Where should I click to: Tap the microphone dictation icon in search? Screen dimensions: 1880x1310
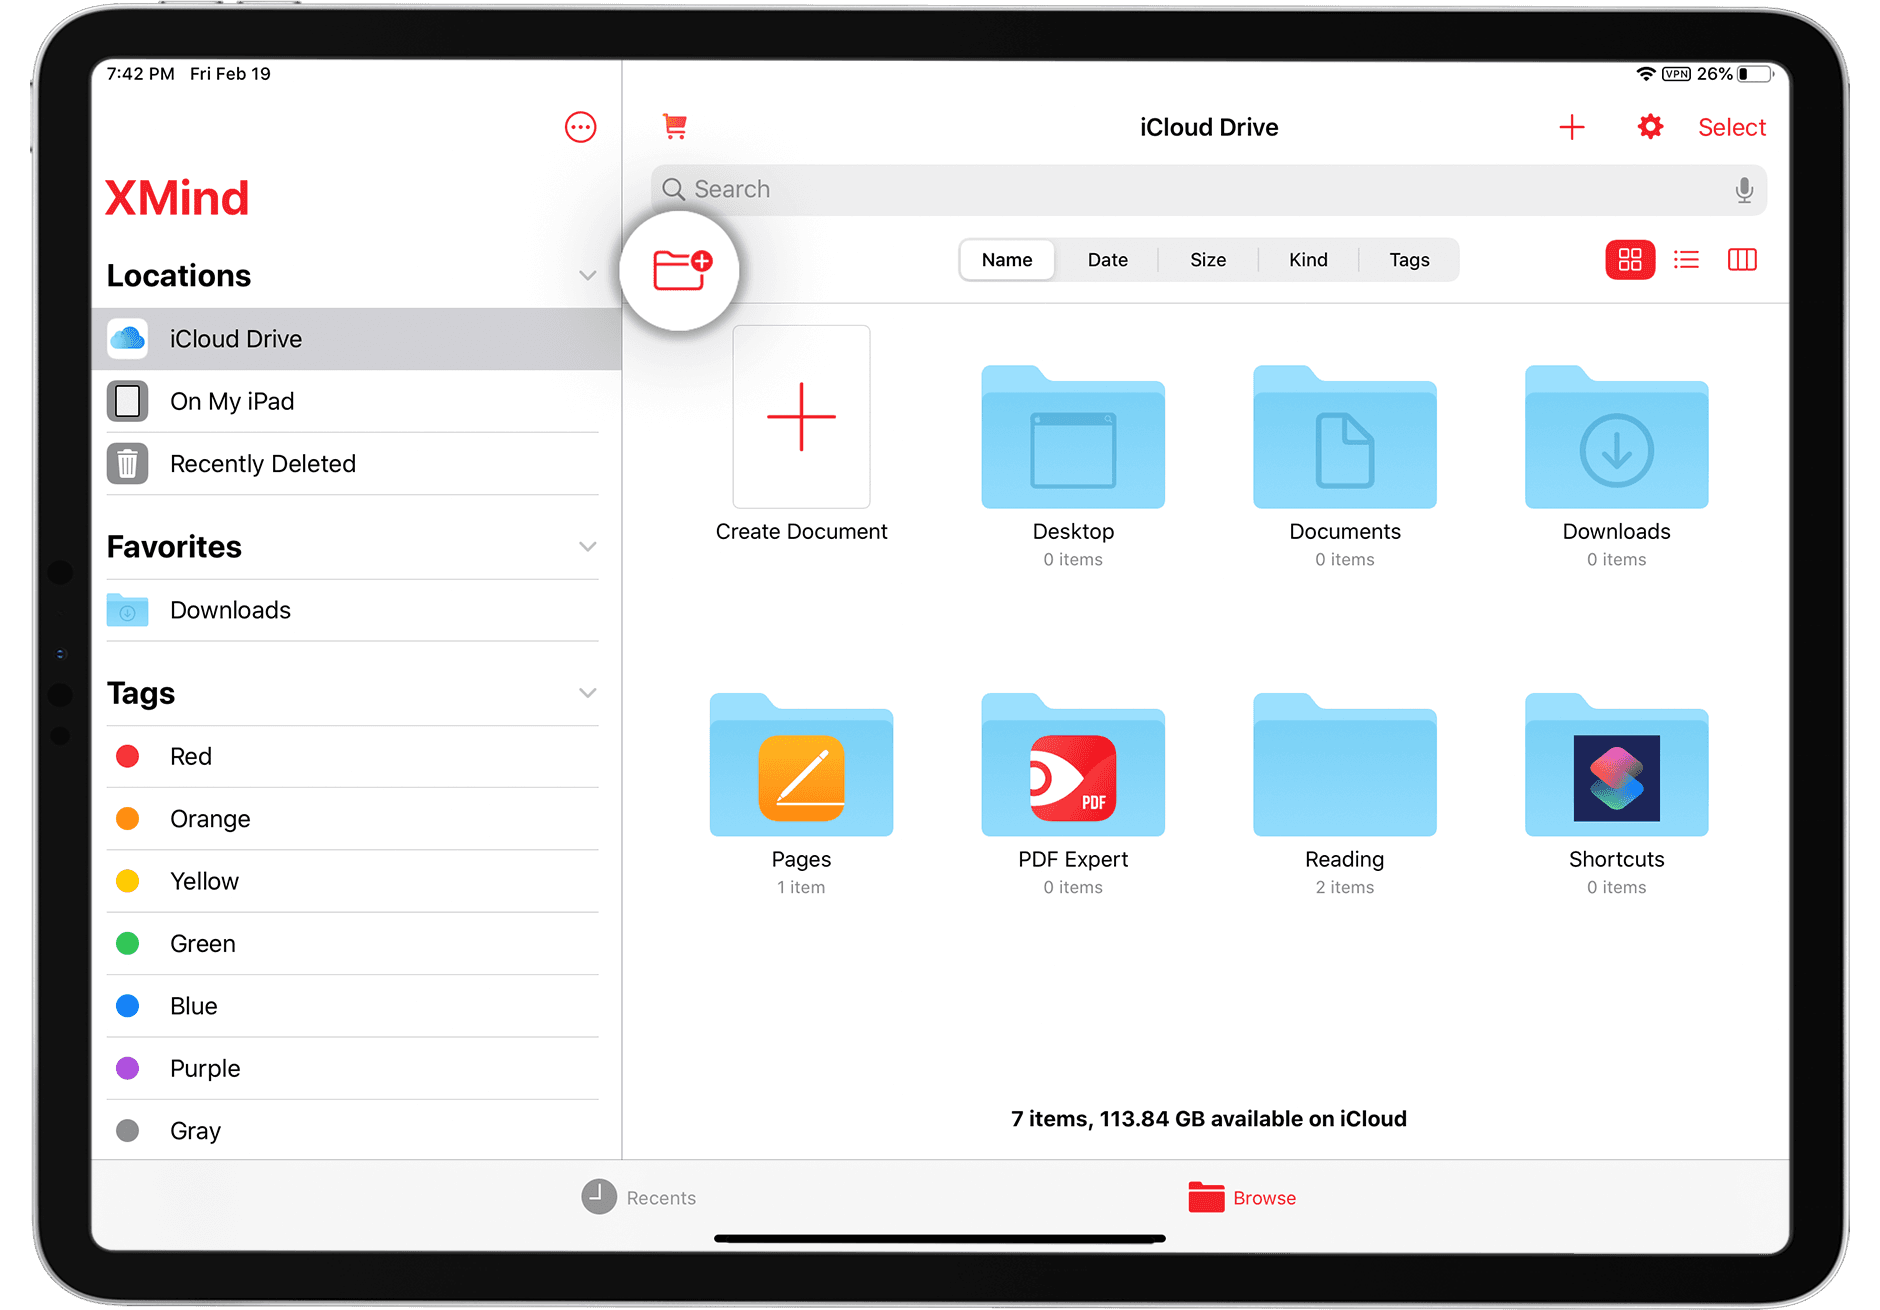[1744, 190]
